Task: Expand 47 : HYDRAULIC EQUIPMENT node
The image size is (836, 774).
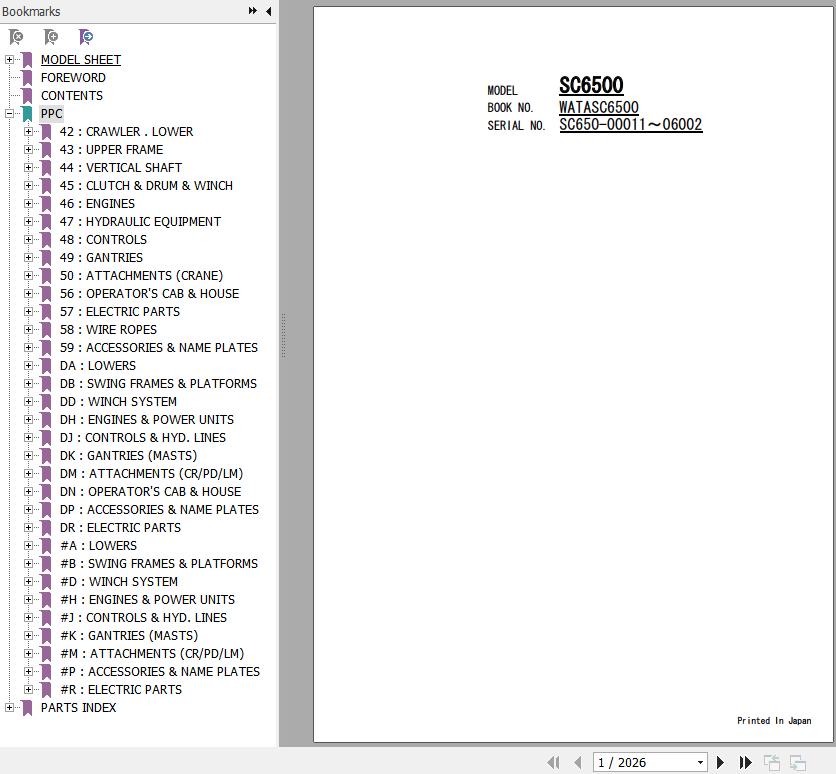Action: point(28,222)
